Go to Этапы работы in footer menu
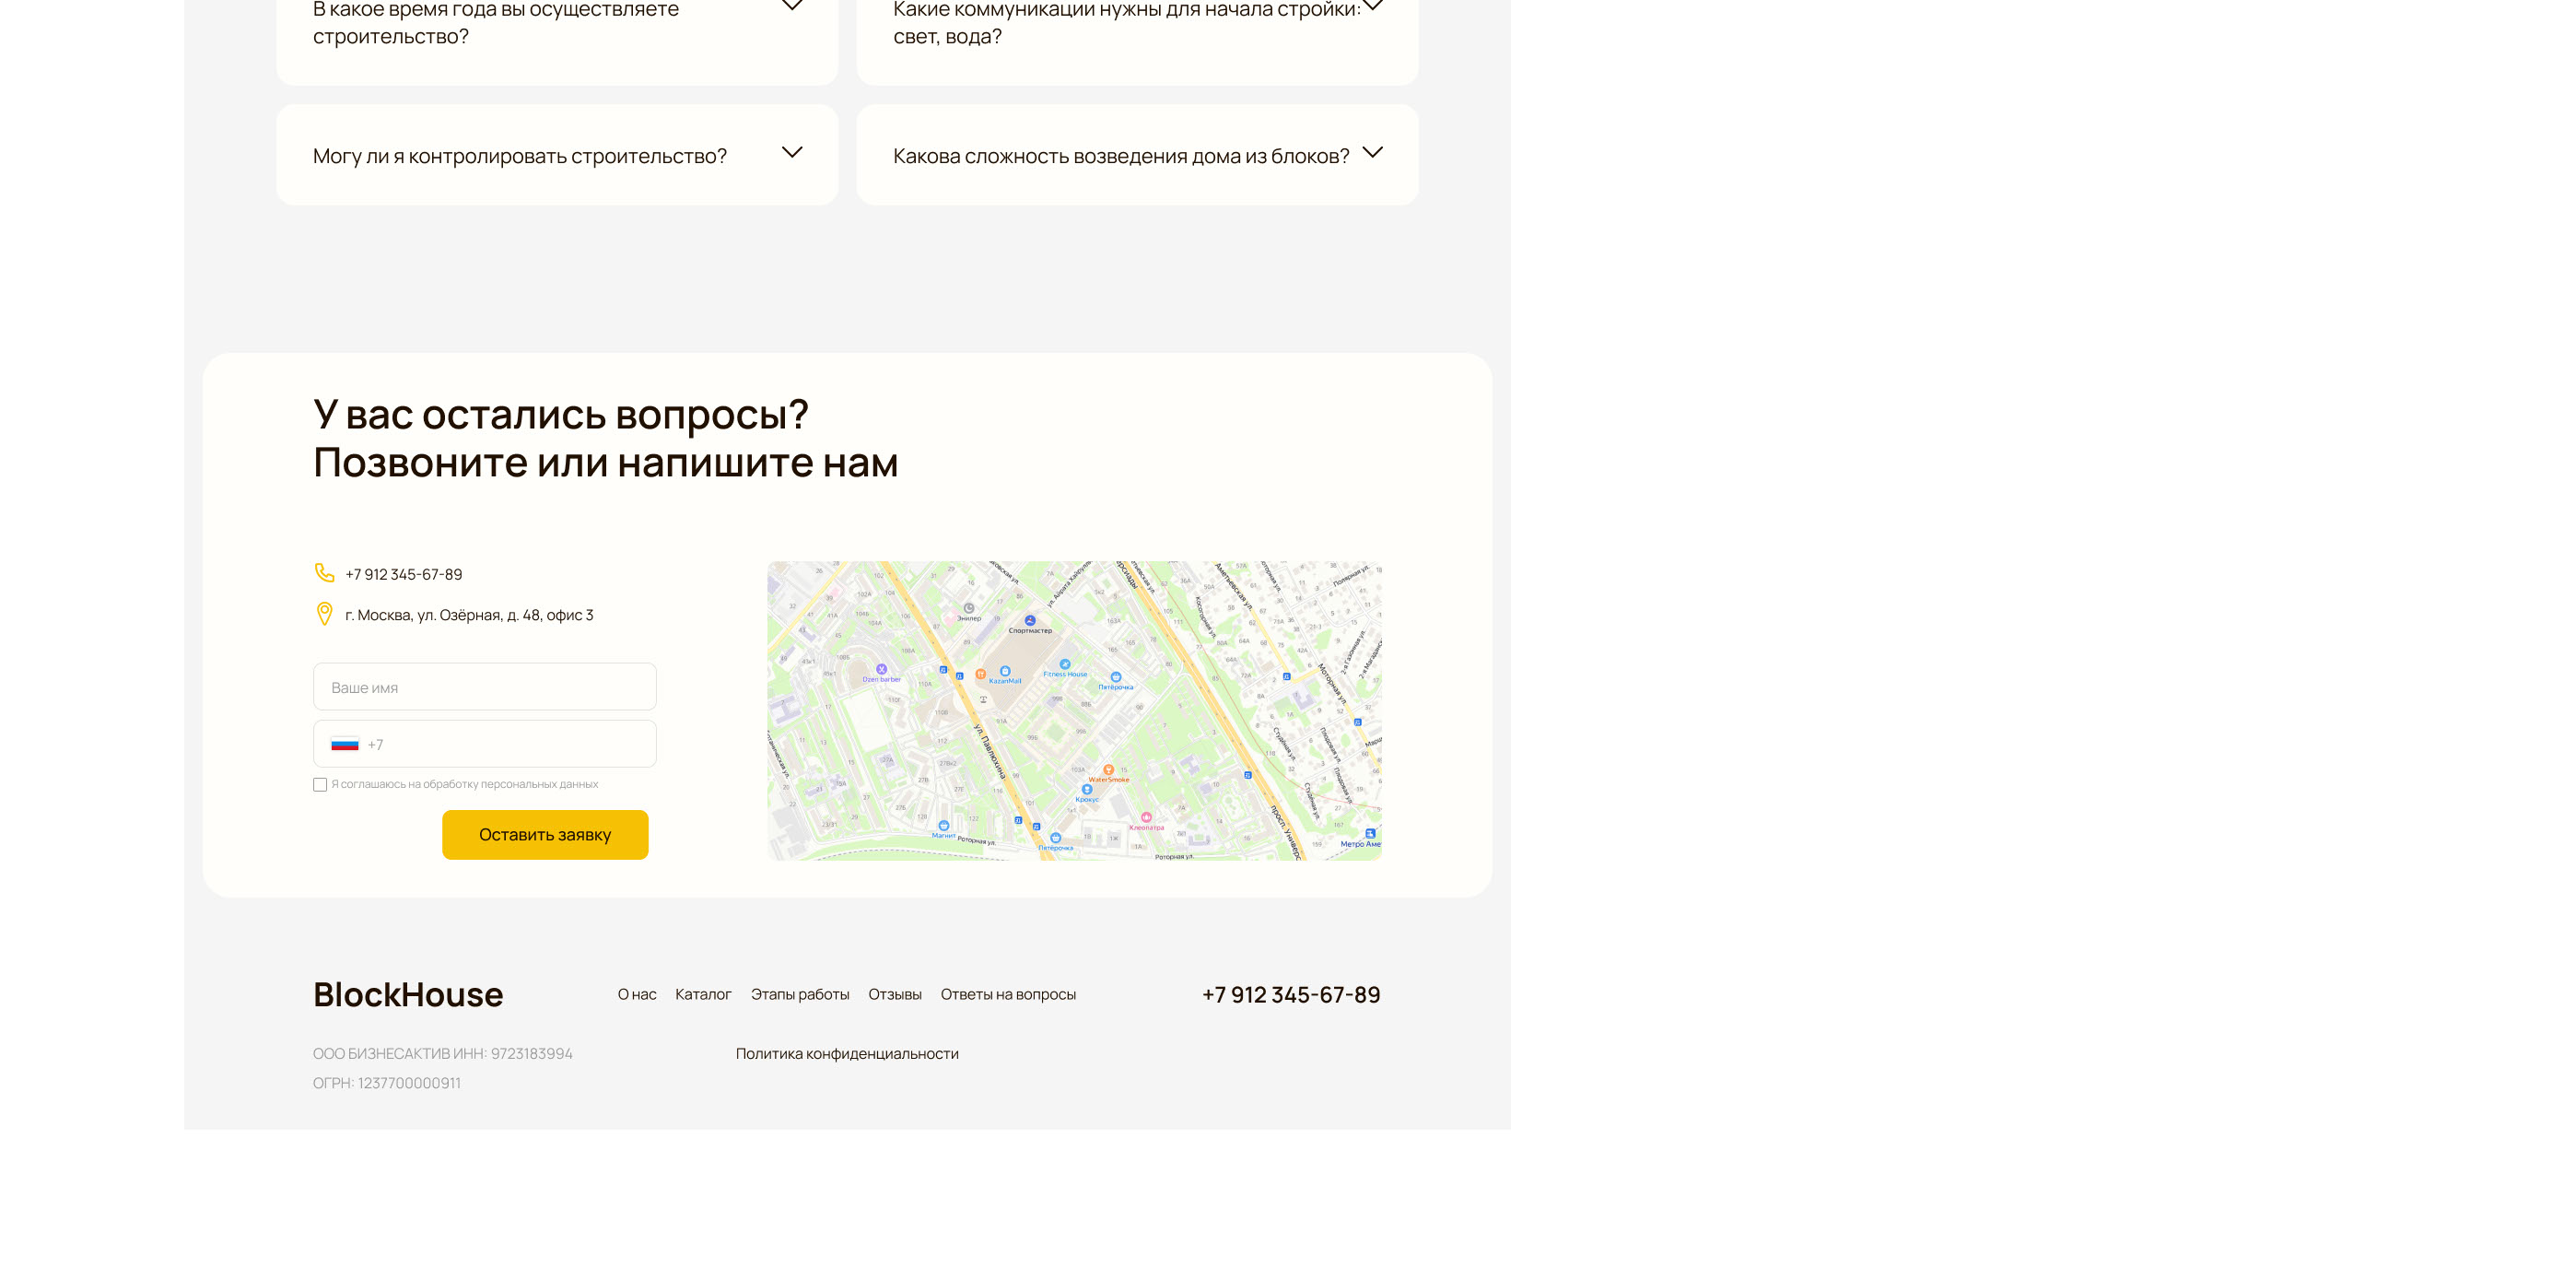This screenshot has height=1268, width=2576. pos(800,994)
